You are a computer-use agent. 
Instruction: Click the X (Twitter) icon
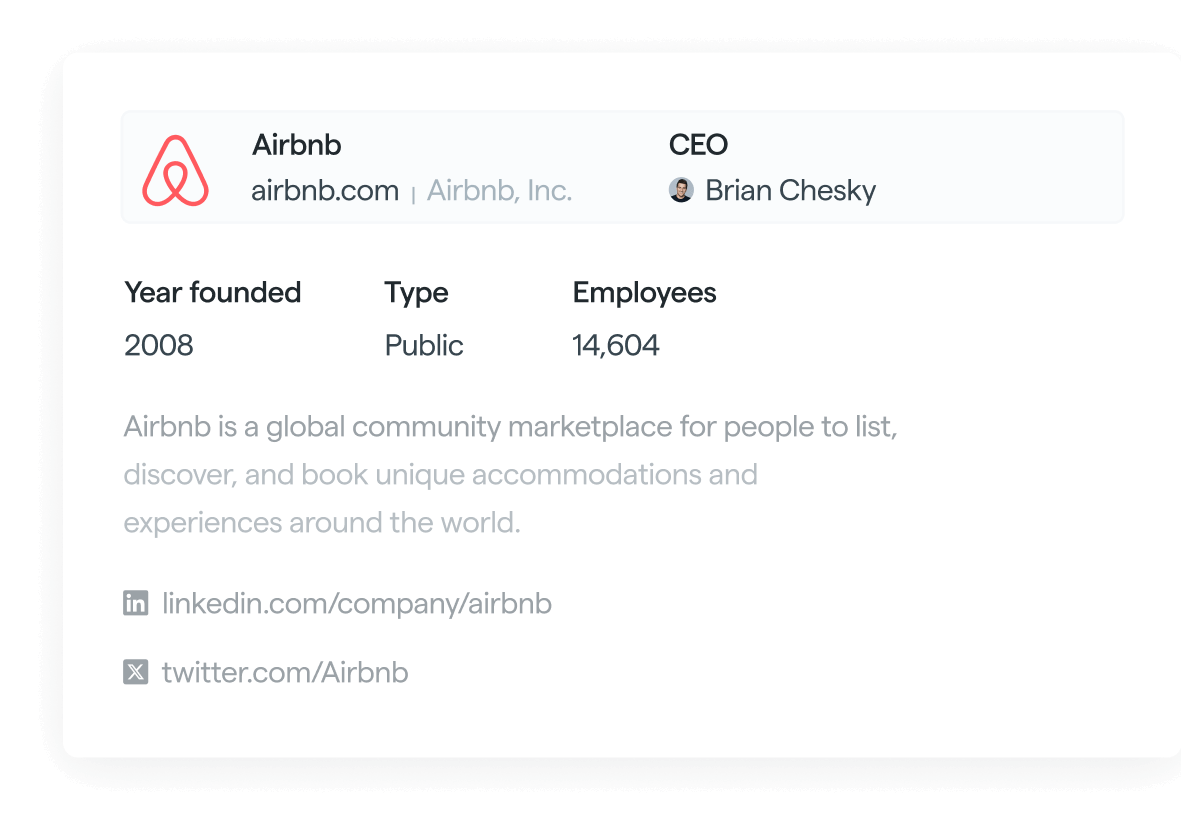pos(136,672)
